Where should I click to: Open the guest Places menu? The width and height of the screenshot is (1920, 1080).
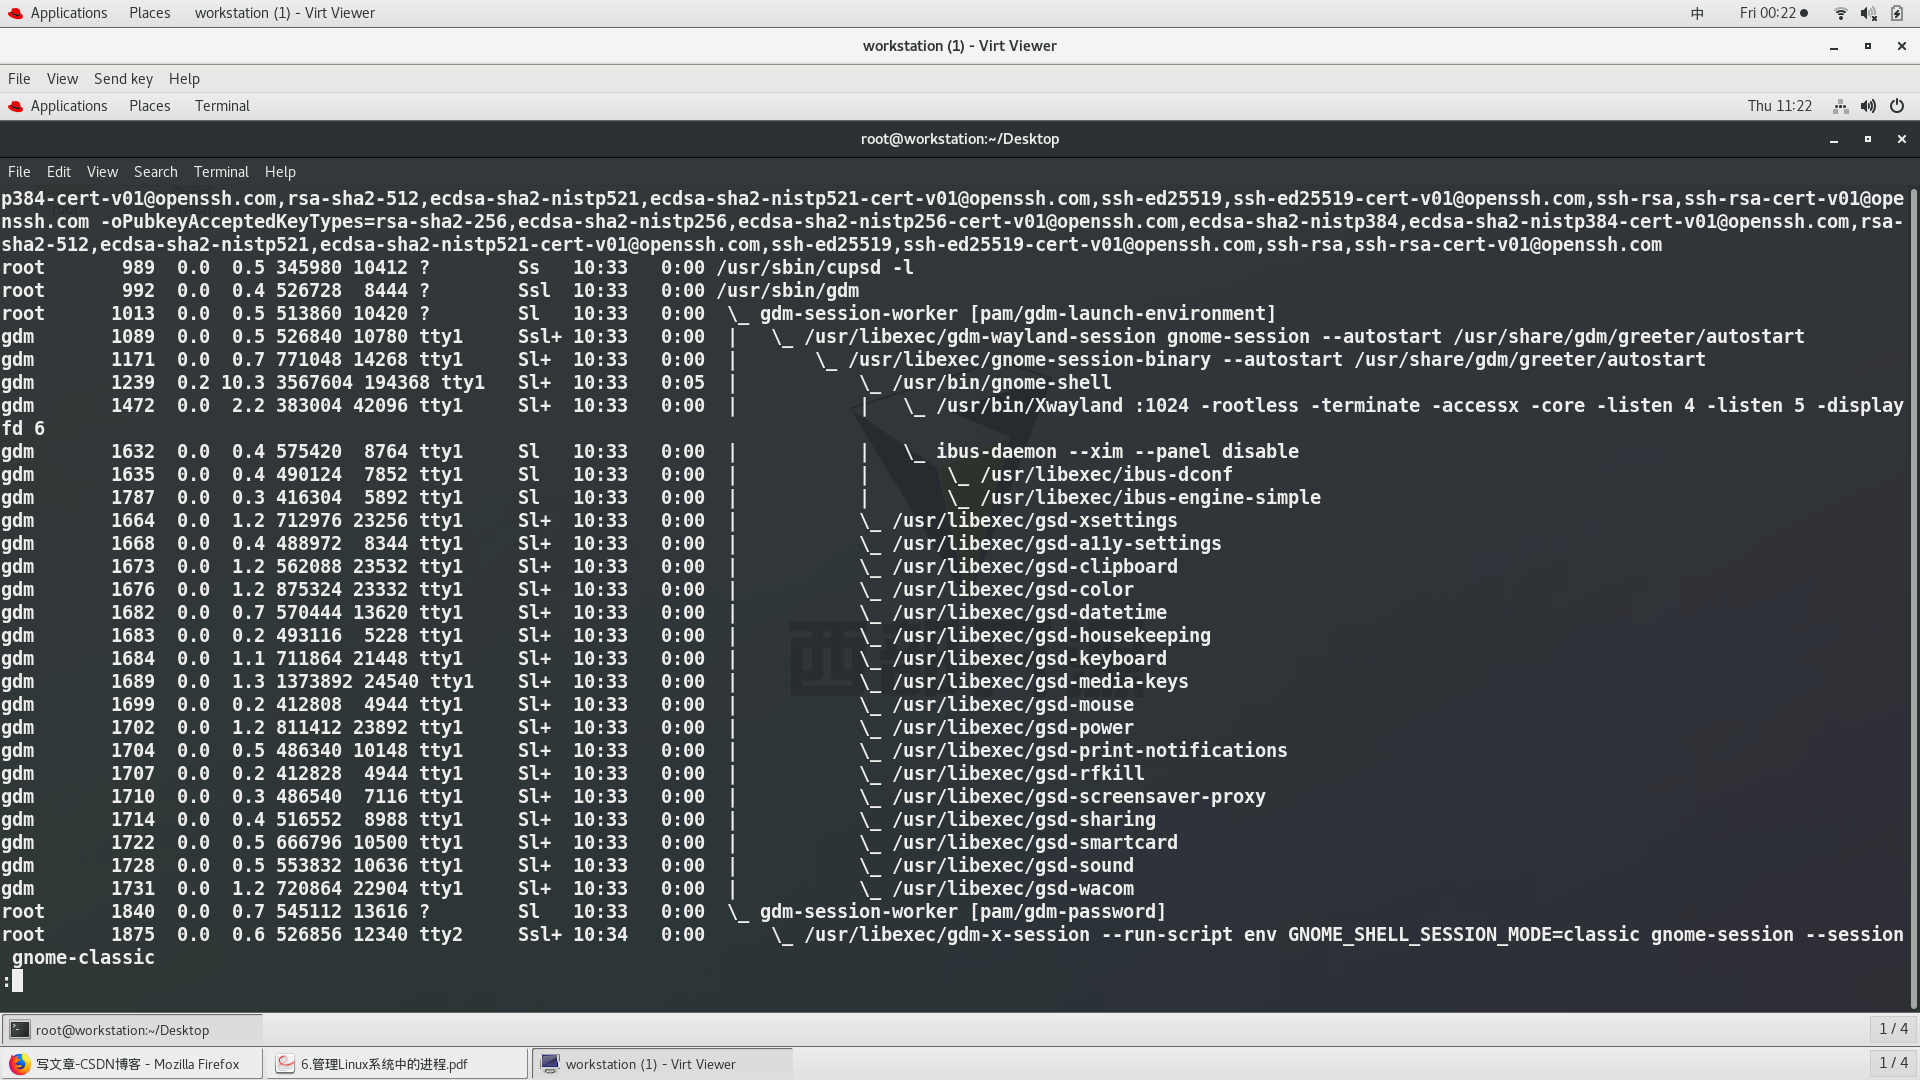pyautogui.click(x=149, y=106)
